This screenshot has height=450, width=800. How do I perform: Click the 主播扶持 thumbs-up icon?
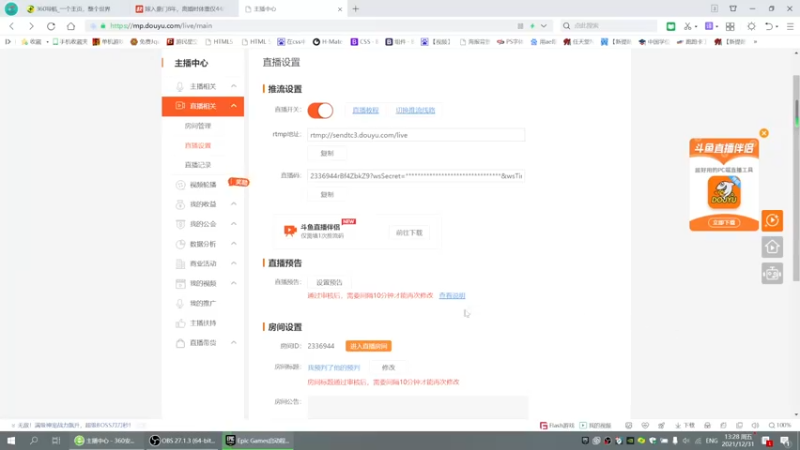180,323
